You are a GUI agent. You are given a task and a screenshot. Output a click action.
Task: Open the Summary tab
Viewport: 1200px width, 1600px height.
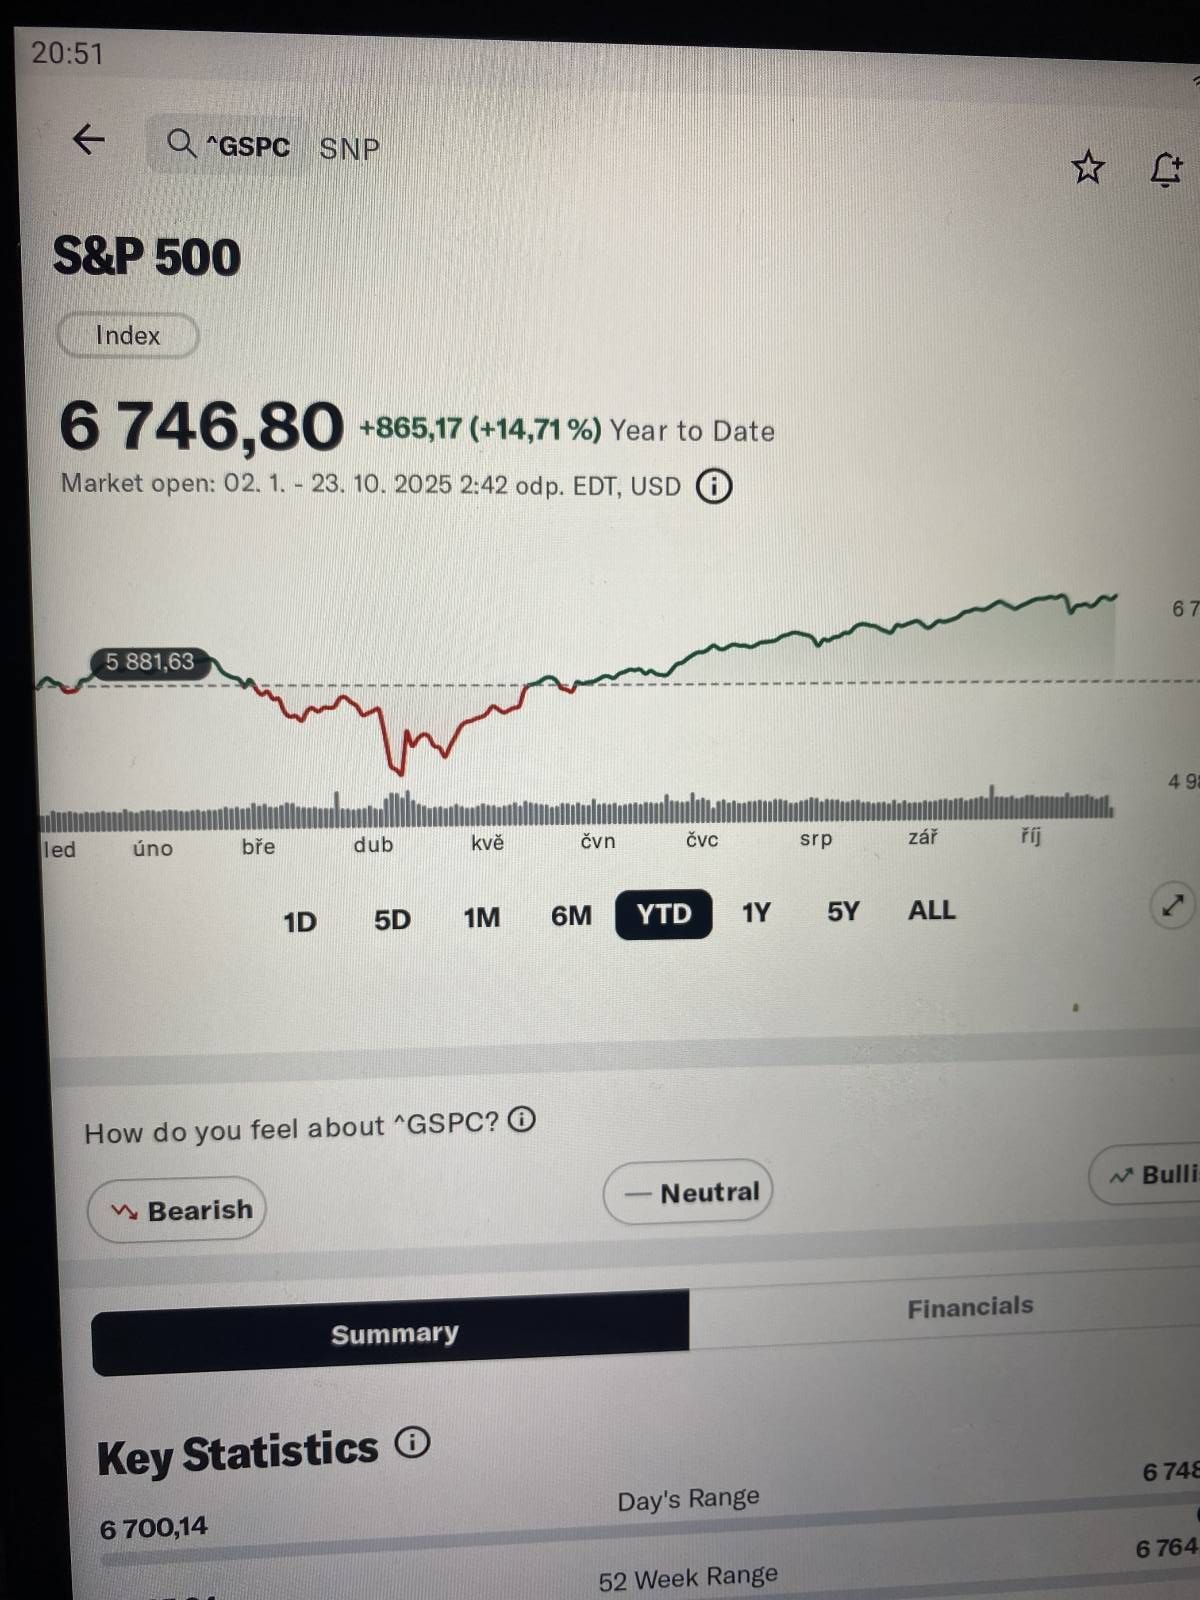click(x=394, y=1334)
